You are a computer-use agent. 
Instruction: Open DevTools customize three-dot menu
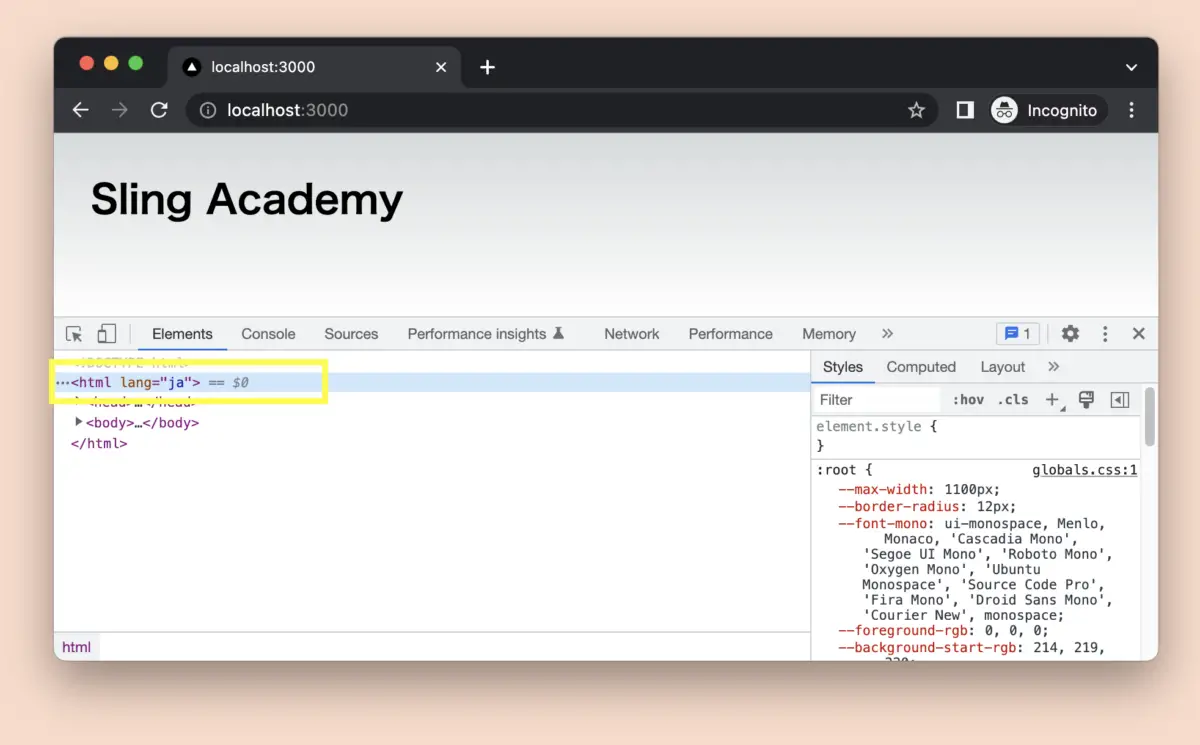(x=1105, y=334)
